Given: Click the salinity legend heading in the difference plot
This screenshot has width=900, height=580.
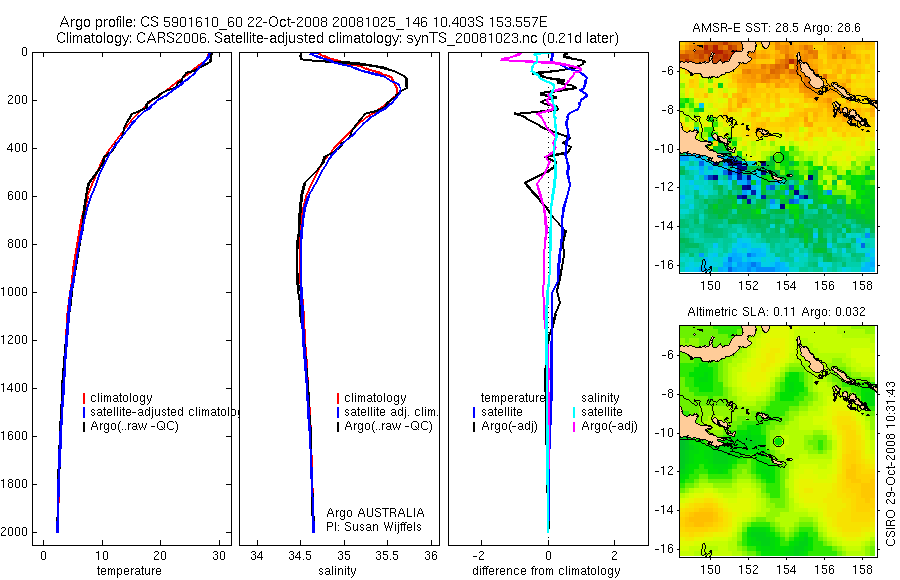Looking at the screenshot, I should coord(600,398).
